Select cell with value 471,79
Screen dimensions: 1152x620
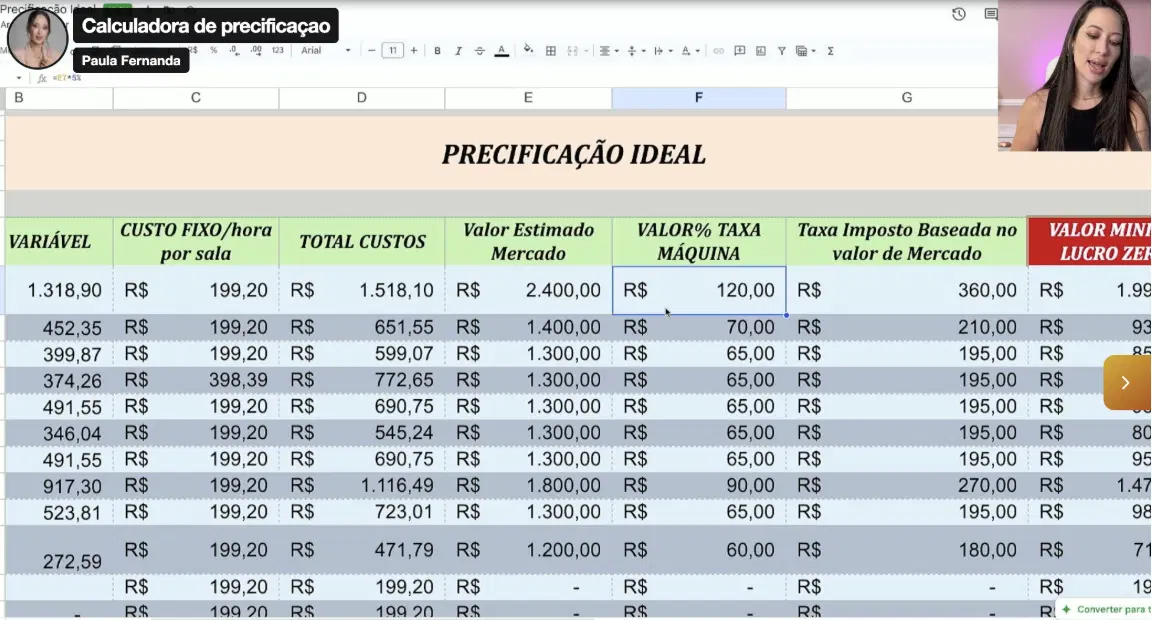361,549
